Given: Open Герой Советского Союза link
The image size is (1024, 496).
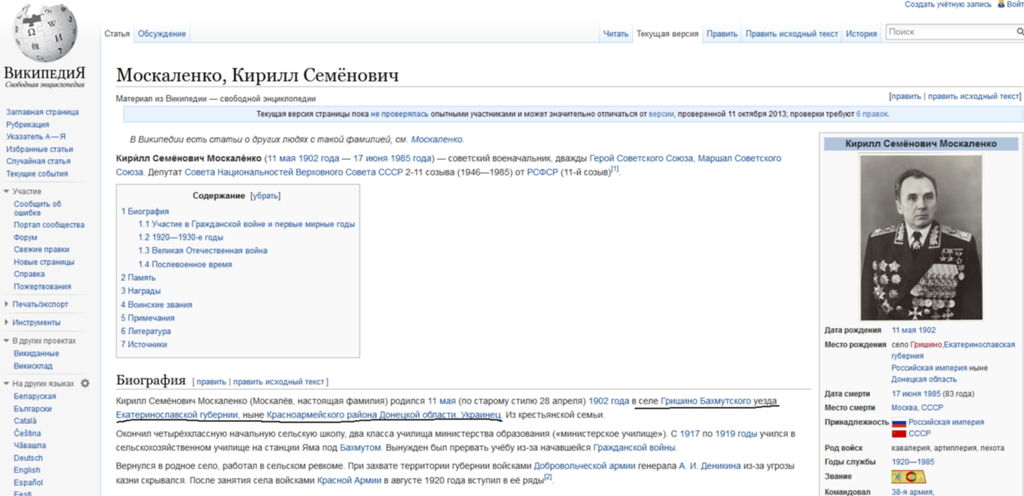Looking at the screenshot, I should tap(641, 159).
